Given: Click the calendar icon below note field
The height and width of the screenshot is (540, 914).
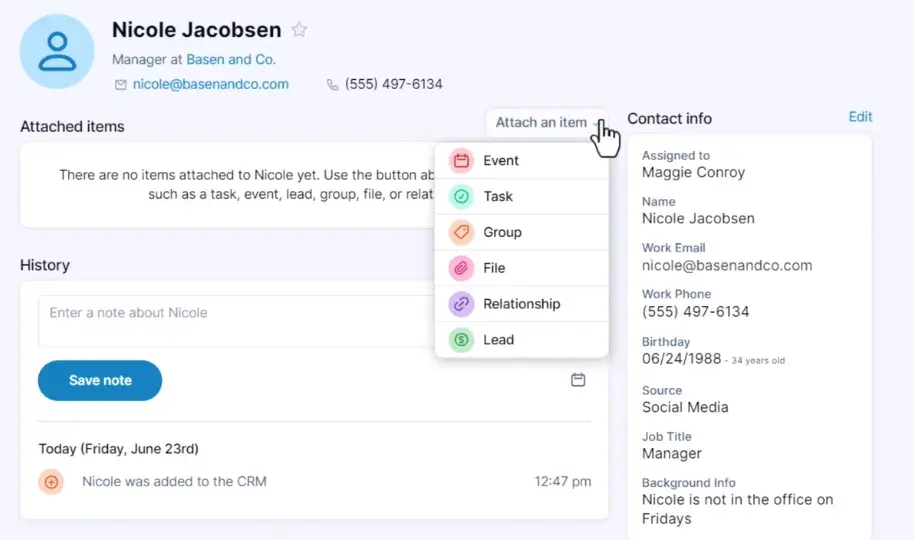Looking at the screenshot, I should click(578, 380).
